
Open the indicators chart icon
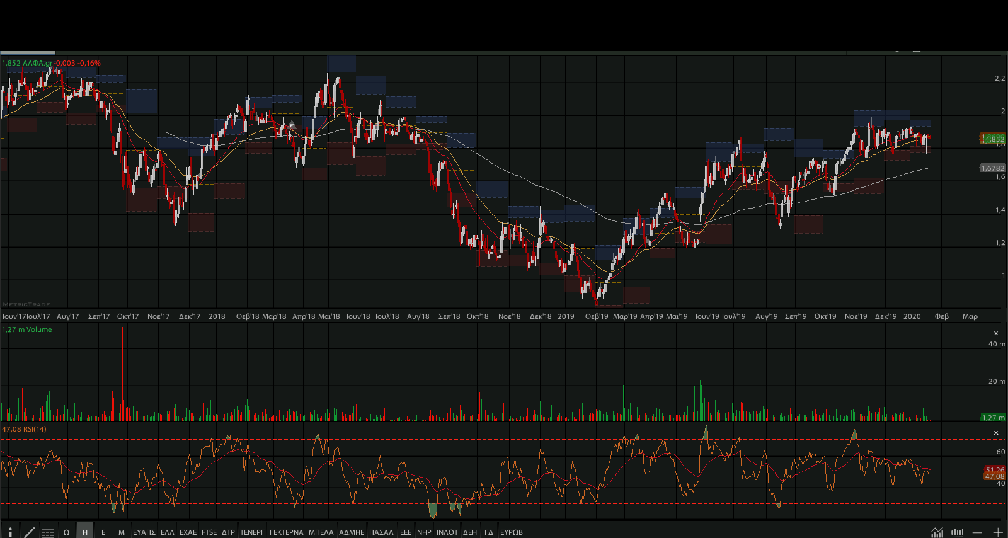coord(937,532)
